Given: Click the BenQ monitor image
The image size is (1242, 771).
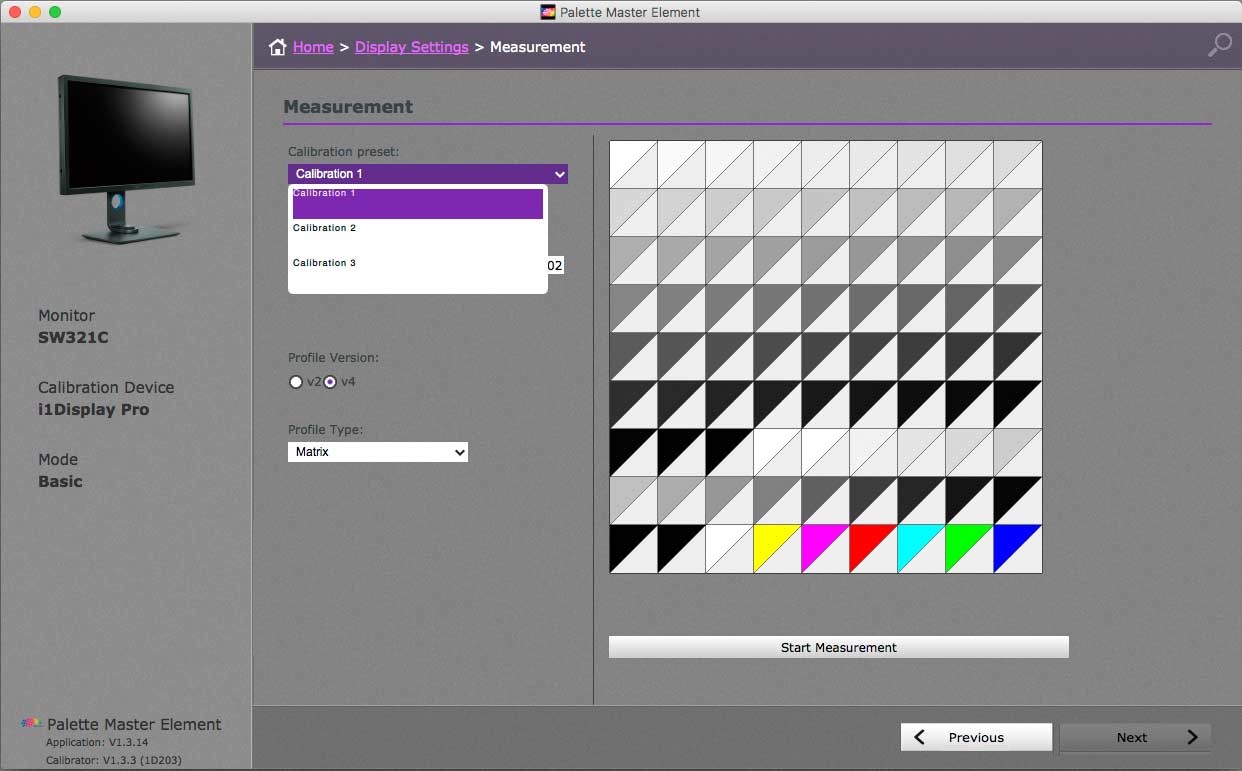Looking at the screenshot, I should (126, 158).
